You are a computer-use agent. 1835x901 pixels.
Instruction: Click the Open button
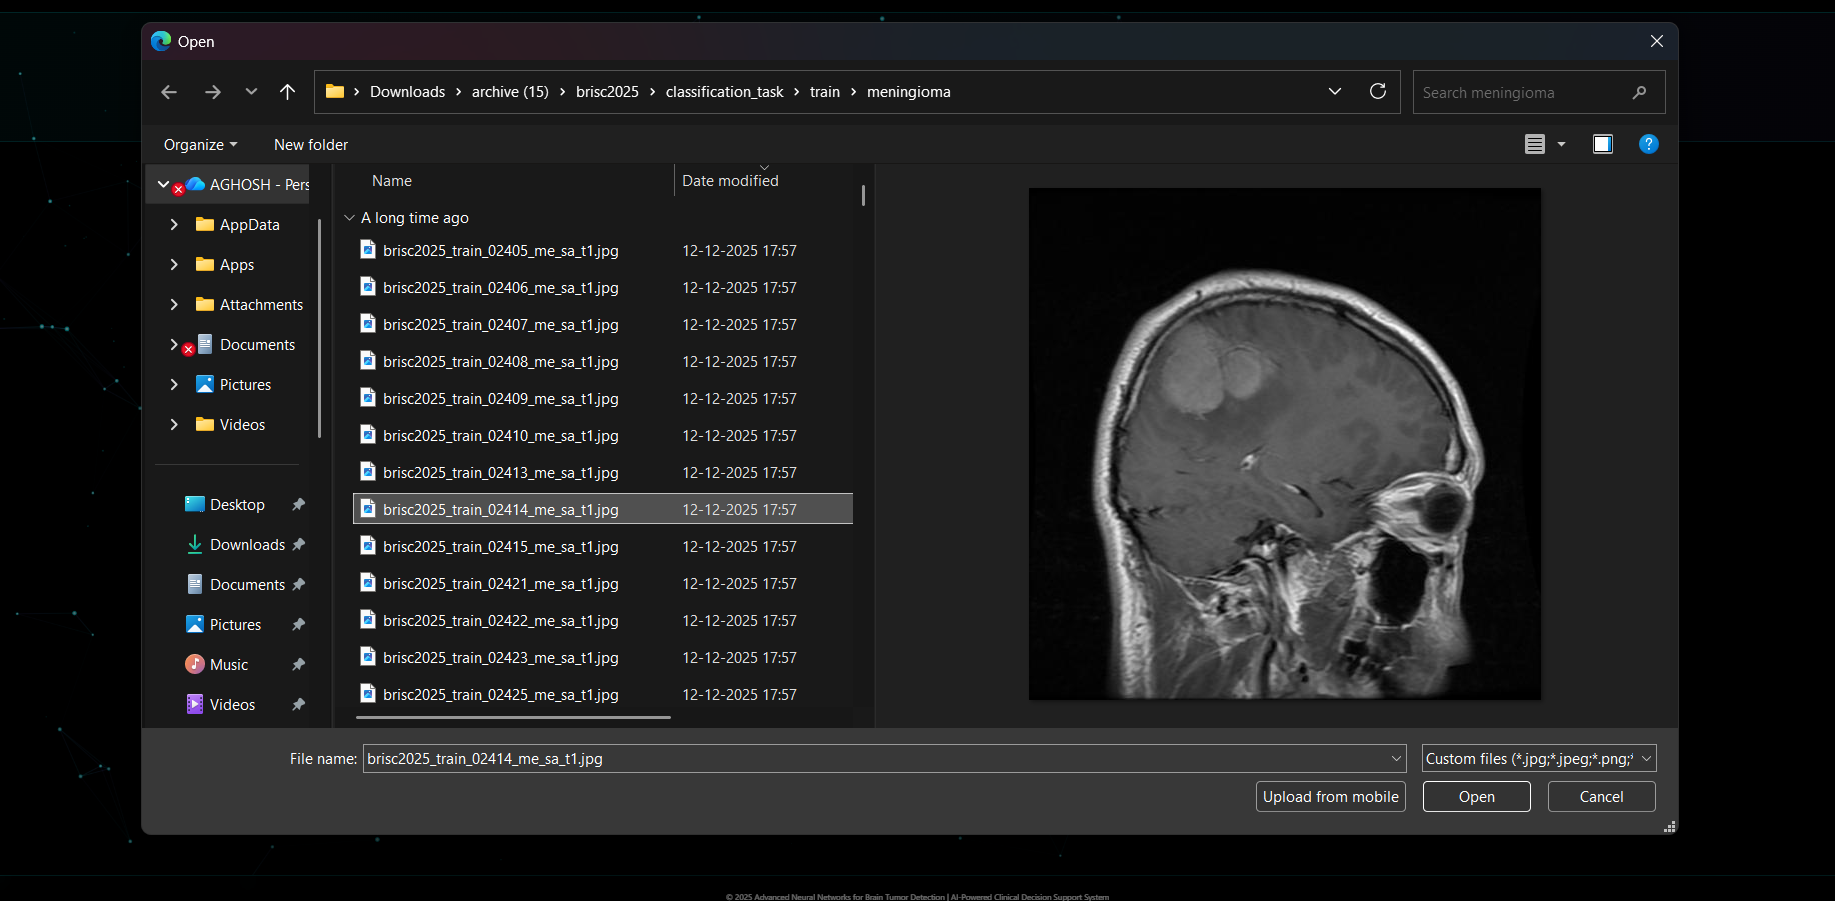tap(1476, 797)
